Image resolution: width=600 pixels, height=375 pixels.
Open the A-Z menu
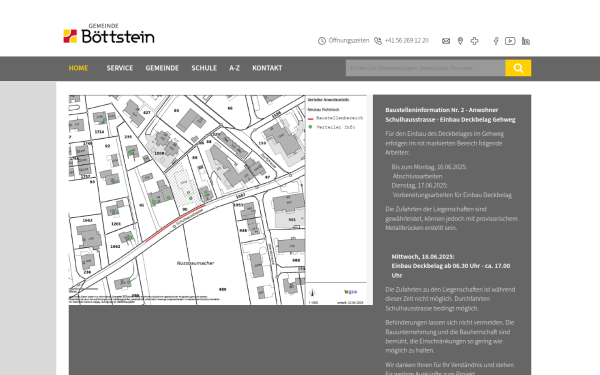point(235,68)
